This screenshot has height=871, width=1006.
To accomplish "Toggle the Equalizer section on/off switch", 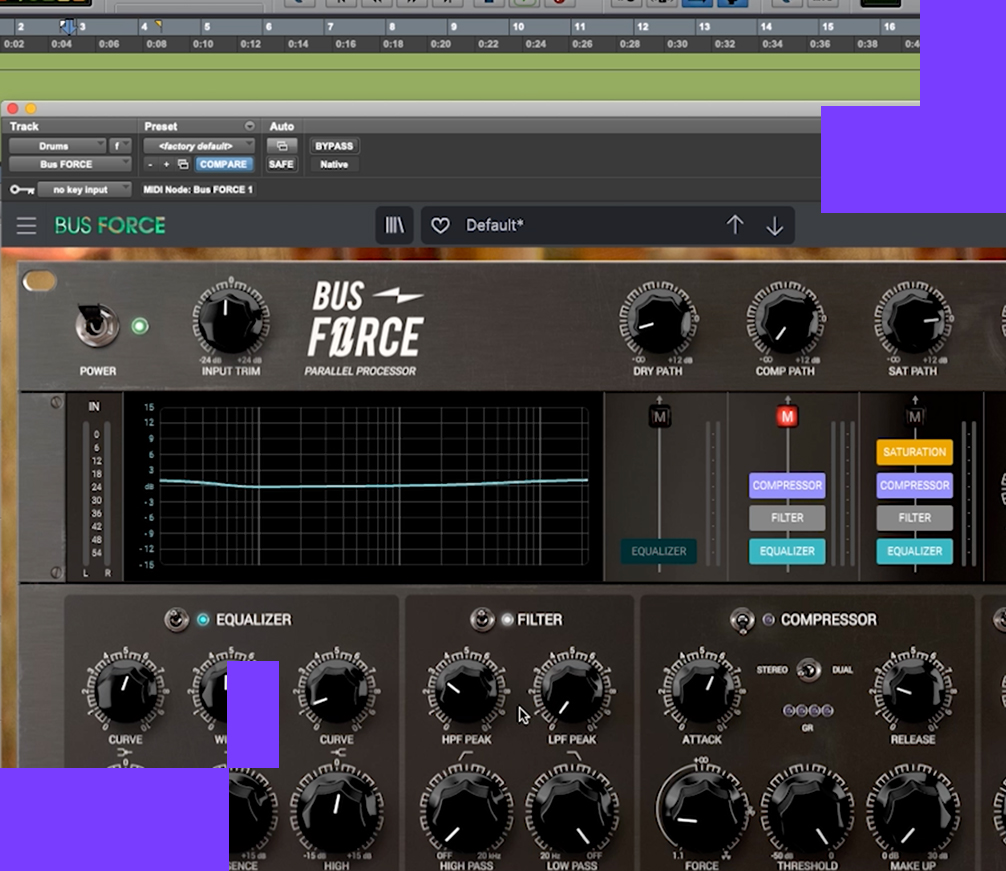I will pyautogui.click(x=177, y=620).
